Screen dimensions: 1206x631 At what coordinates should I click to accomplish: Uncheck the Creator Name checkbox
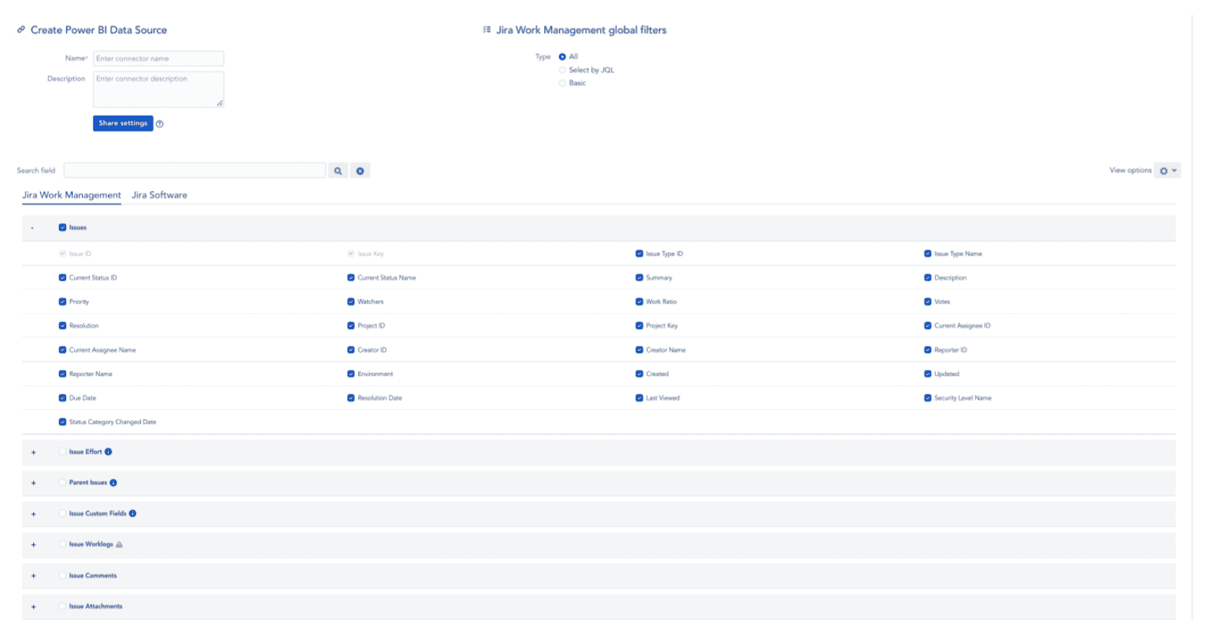click(x=639, y=350)
